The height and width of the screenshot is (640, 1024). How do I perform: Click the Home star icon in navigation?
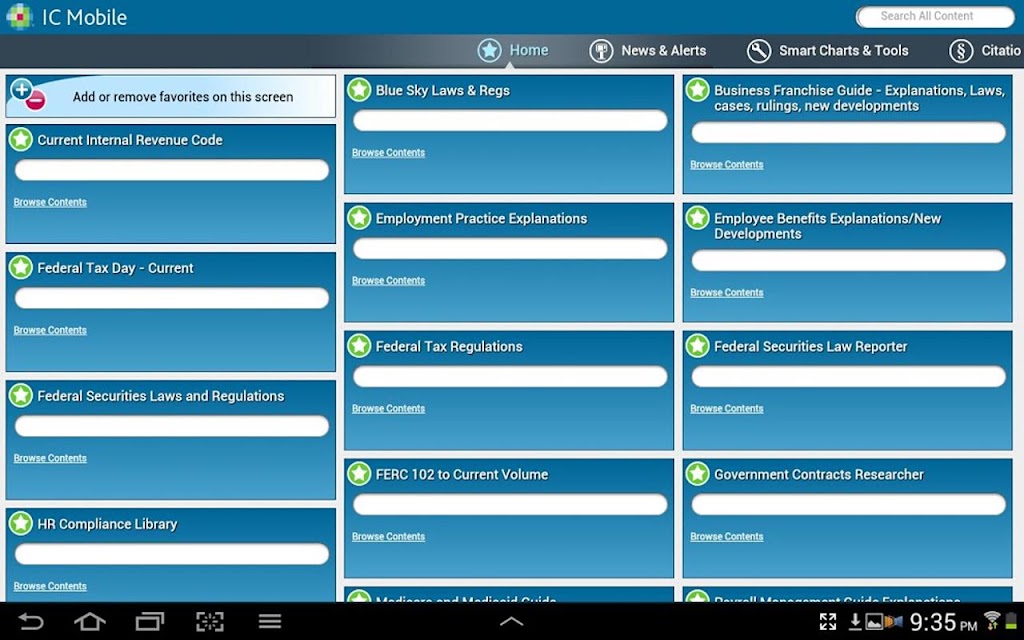pos(489,50)
